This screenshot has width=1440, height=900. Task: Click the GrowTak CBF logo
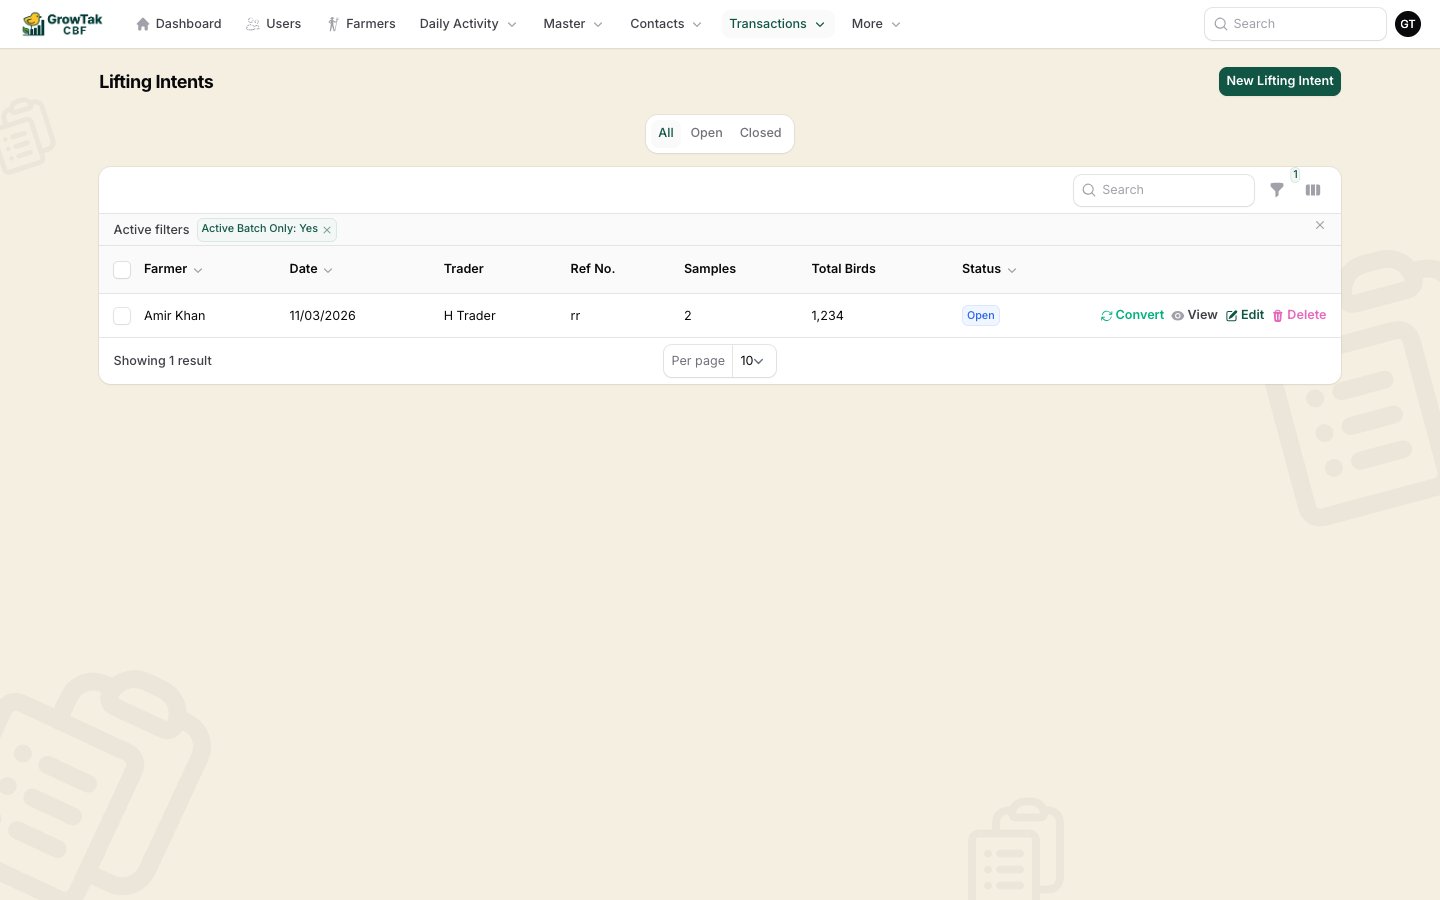coord(62,24)
